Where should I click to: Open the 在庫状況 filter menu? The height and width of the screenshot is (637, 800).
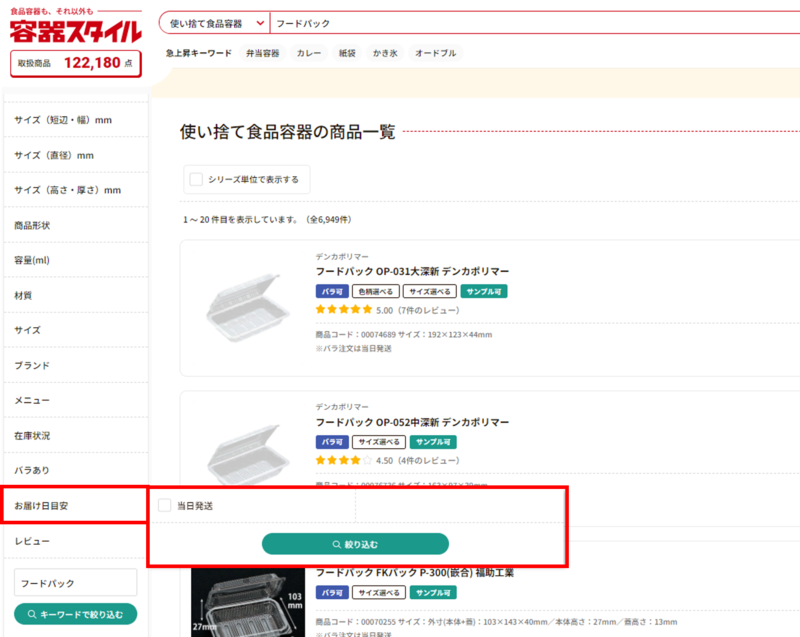pos(75,436)
